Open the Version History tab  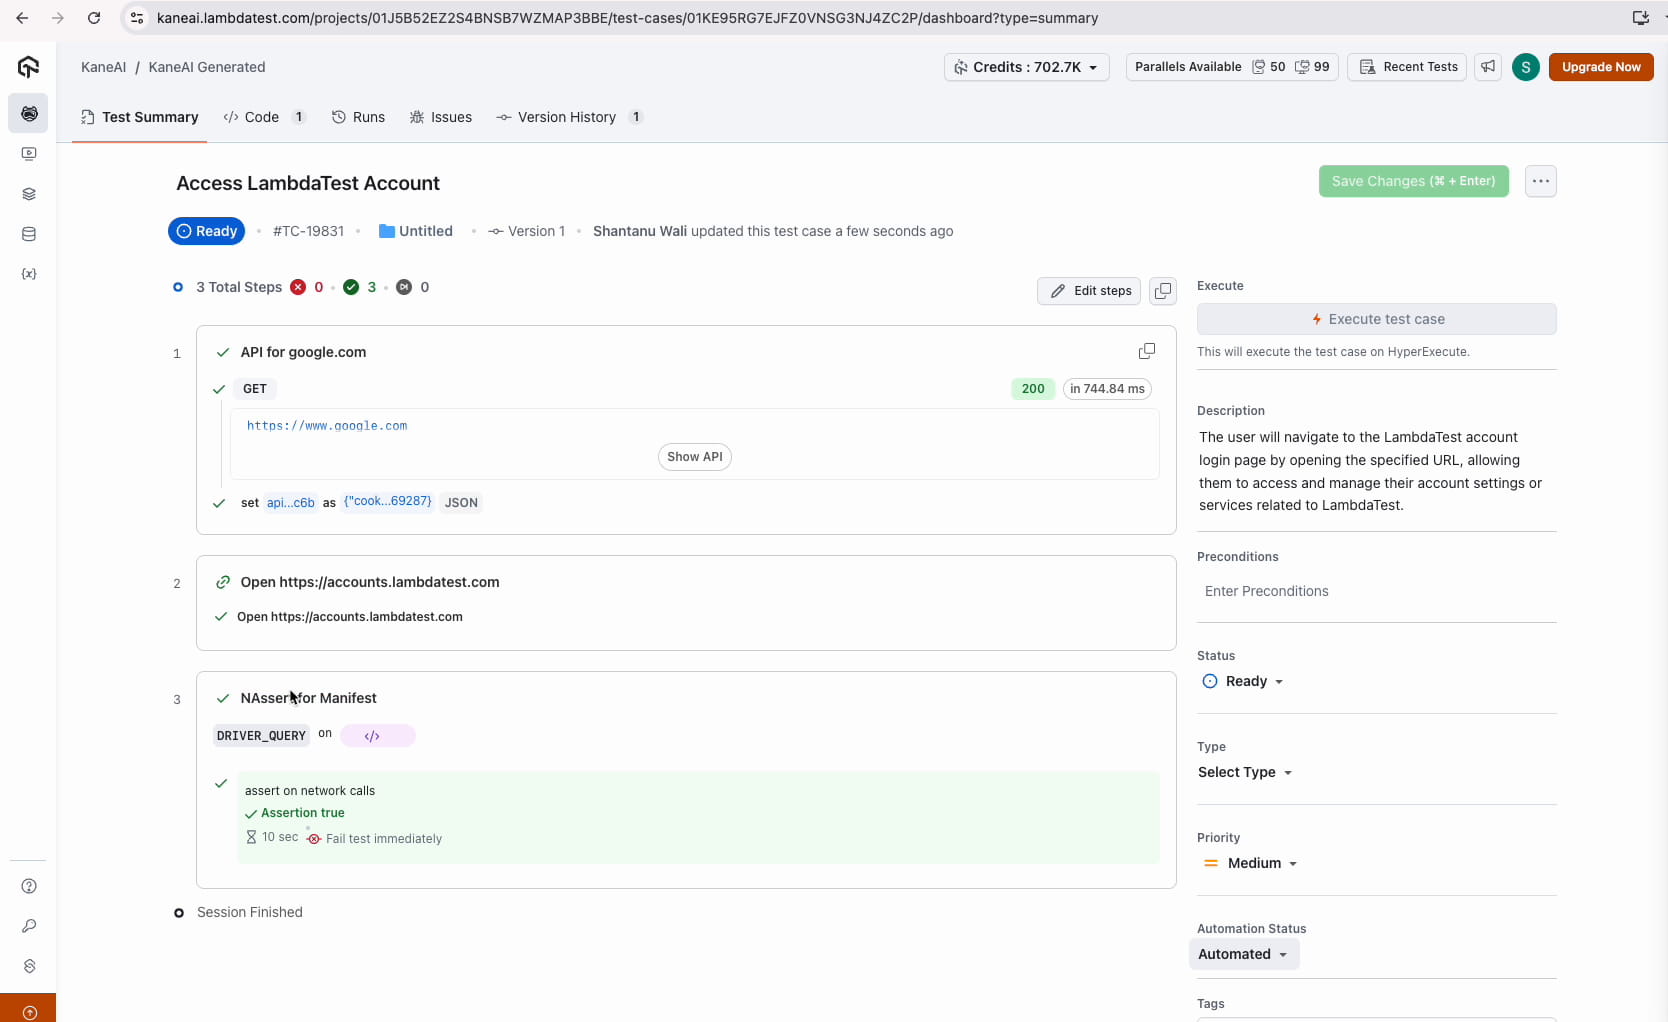[566, 117]
